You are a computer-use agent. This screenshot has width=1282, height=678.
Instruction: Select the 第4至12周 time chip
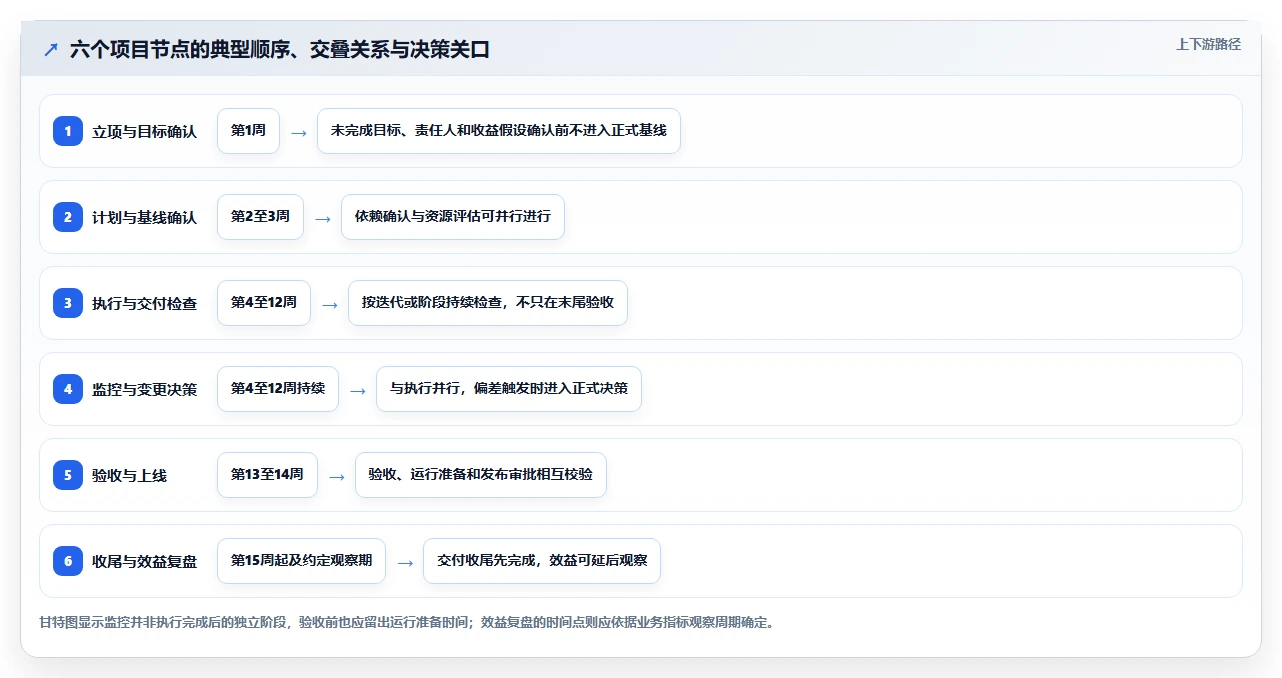click(264, 303)
